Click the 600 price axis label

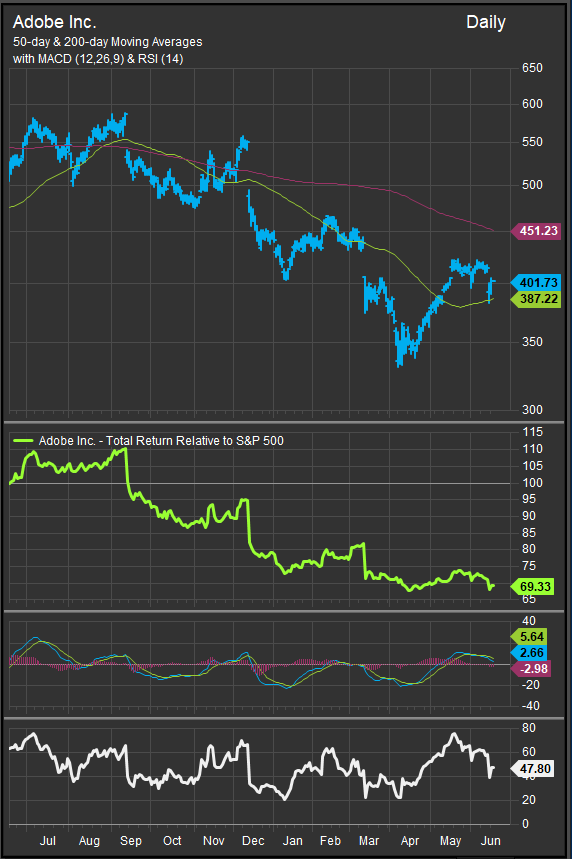click(x=532, y=104)
